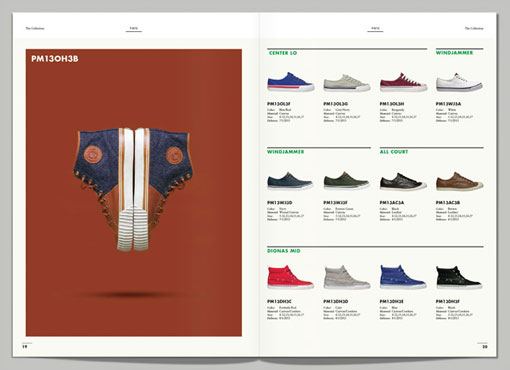Select the PM13OH3B title on red page
Image resolution: width=510 pixels, height=370 pixels.
55,59
